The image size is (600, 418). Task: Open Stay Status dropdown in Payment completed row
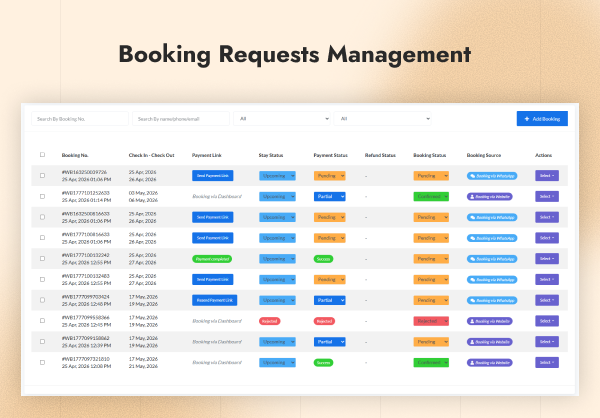coord(277,259)
